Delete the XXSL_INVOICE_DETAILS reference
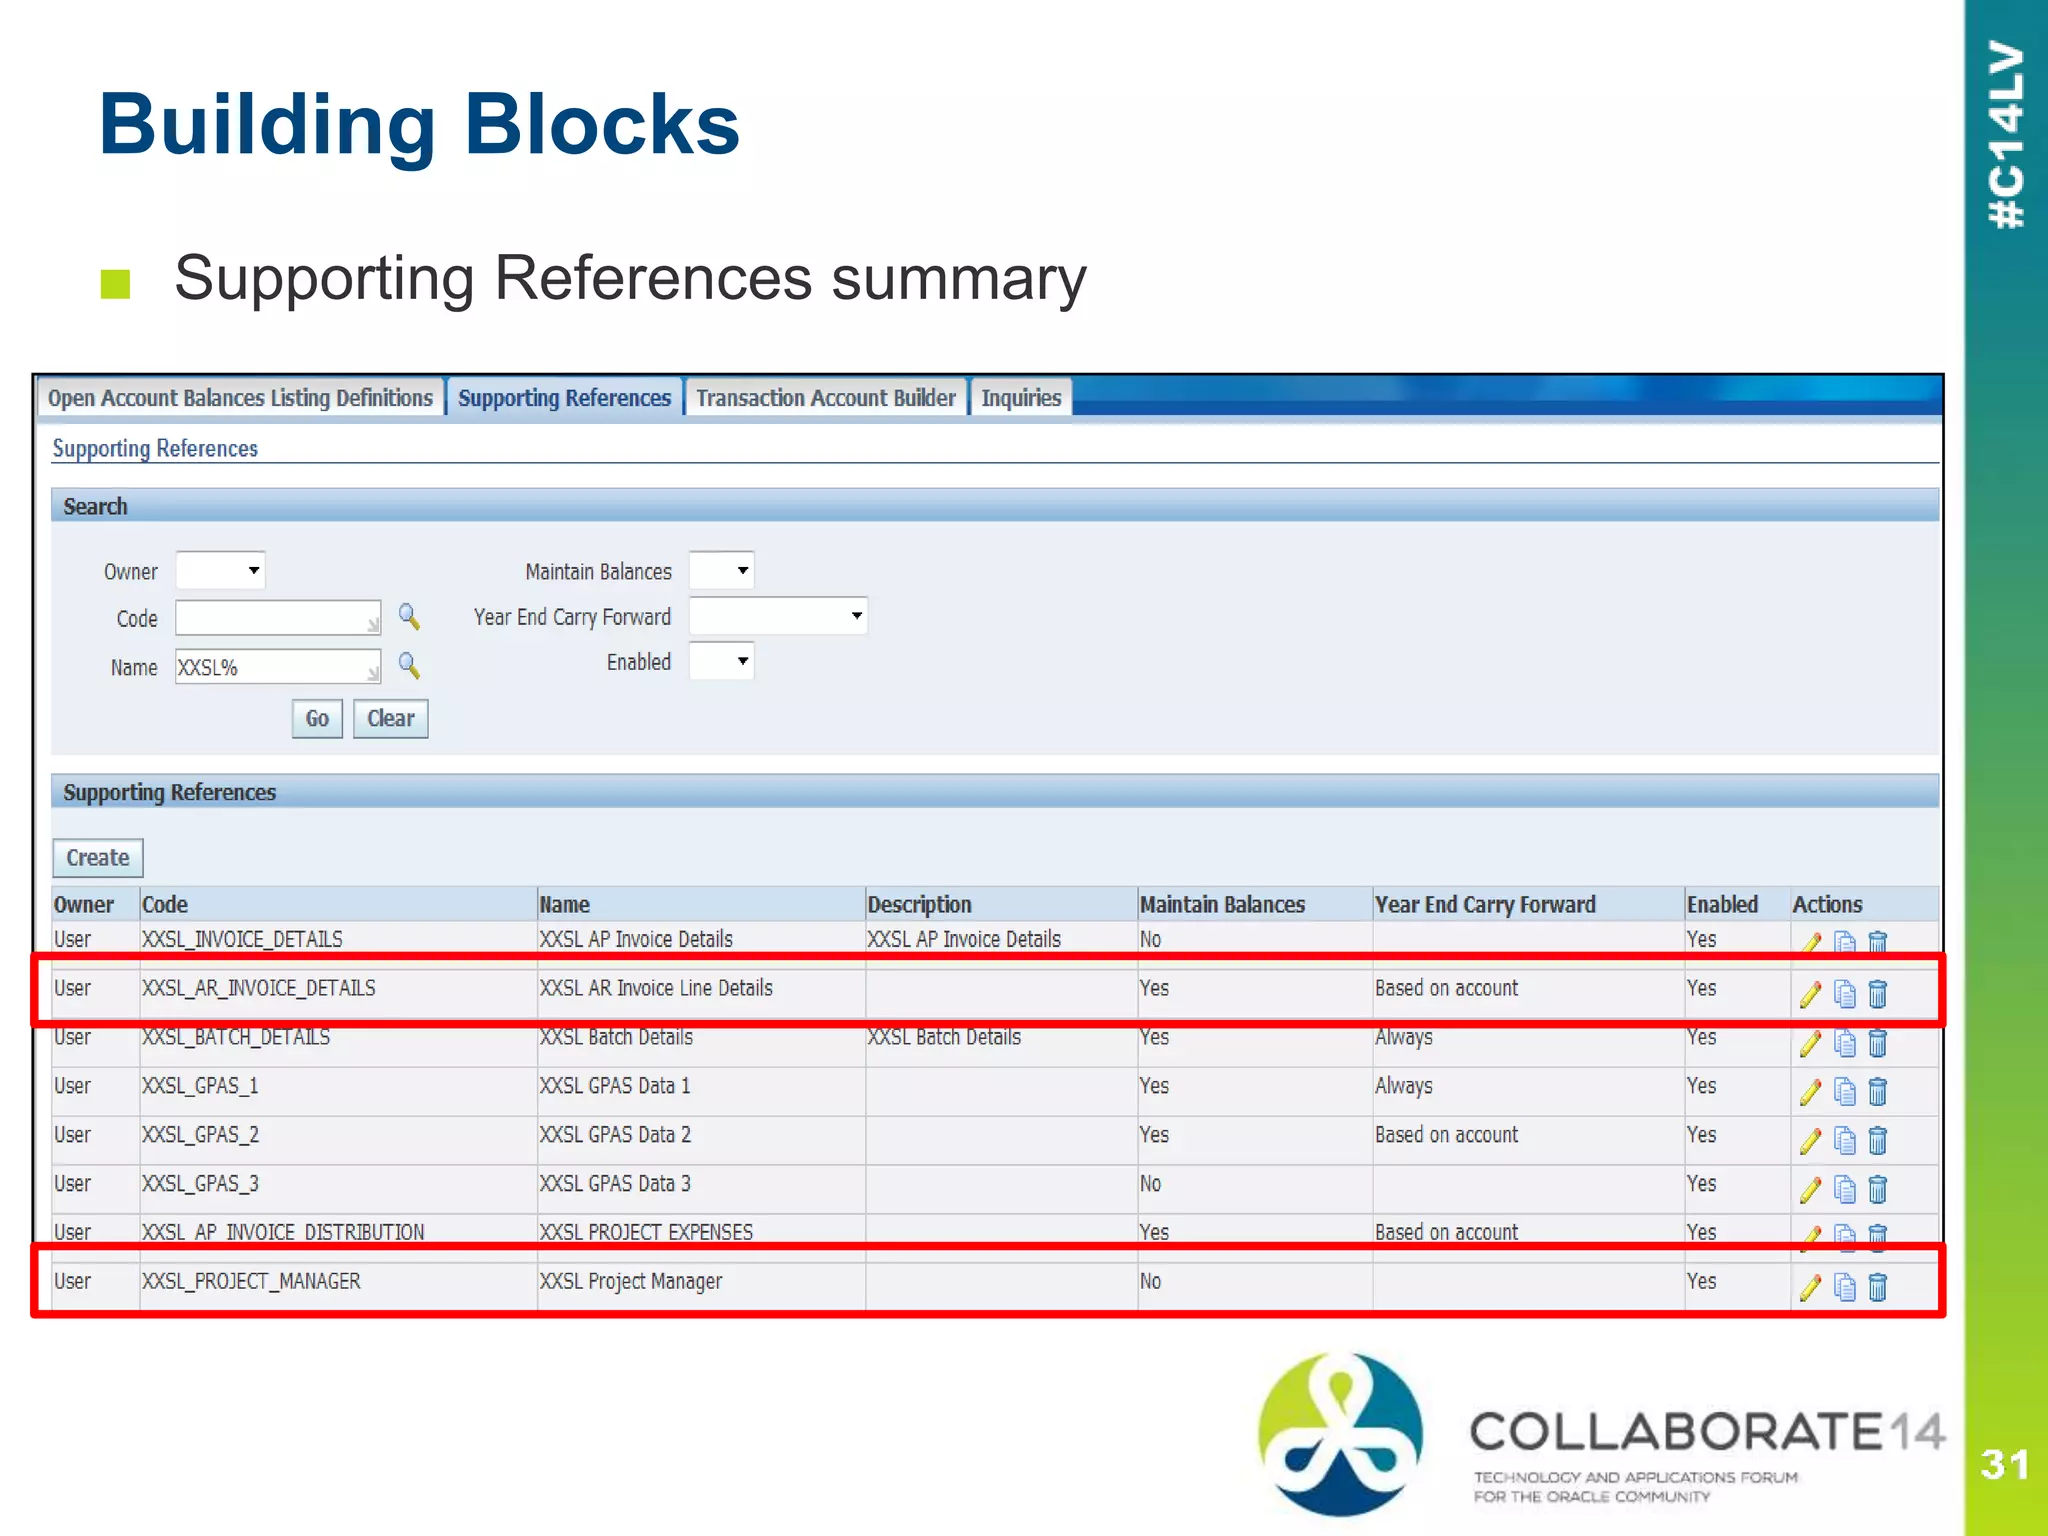Screen dimensions: 2048x1536 coord(1878,942)
